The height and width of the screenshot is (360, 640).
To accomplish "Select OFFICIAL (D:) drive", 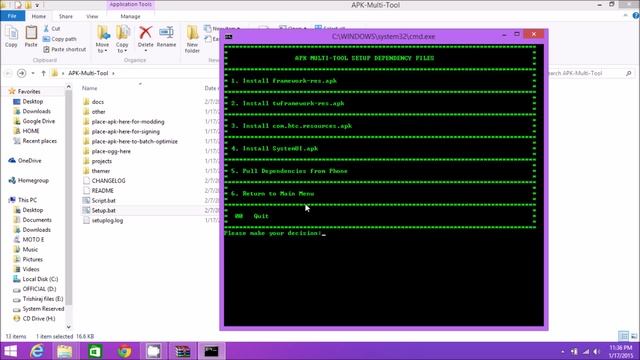I will pyautogui.click(x=39, y=289).
